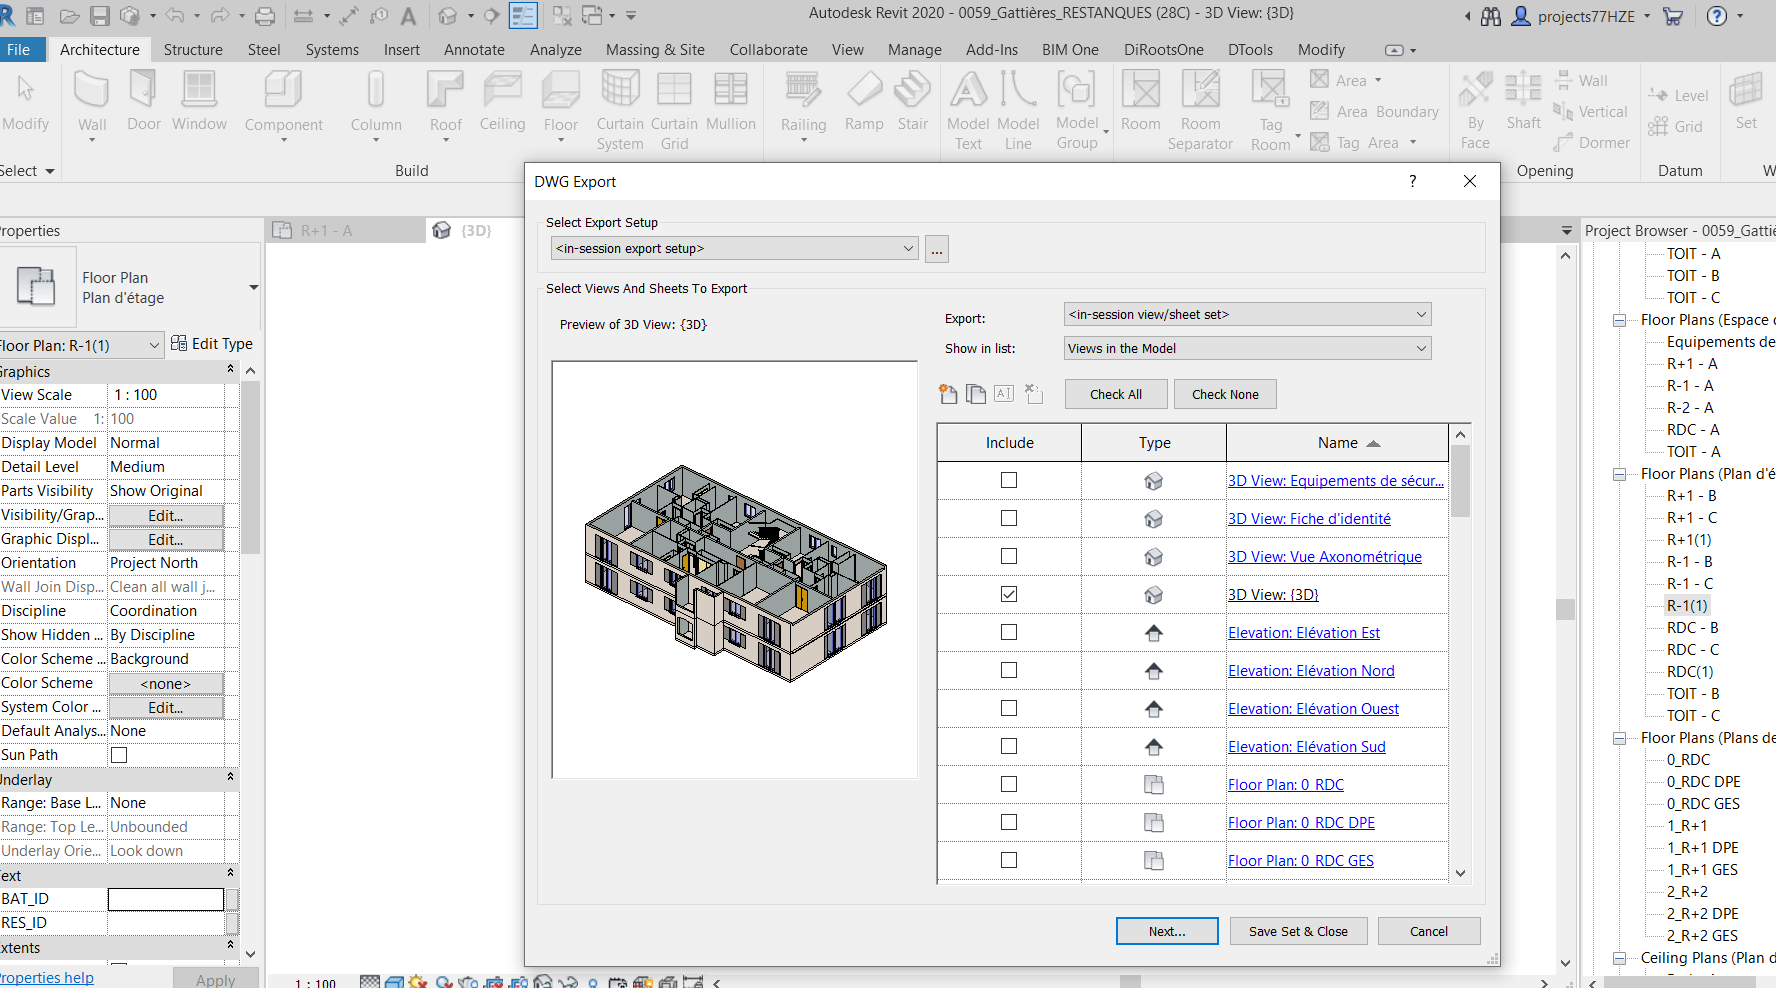Check the Elevation: Elévation Est export box
Viewport: 1776px width, 988px height.
(x=1008, y=632)
